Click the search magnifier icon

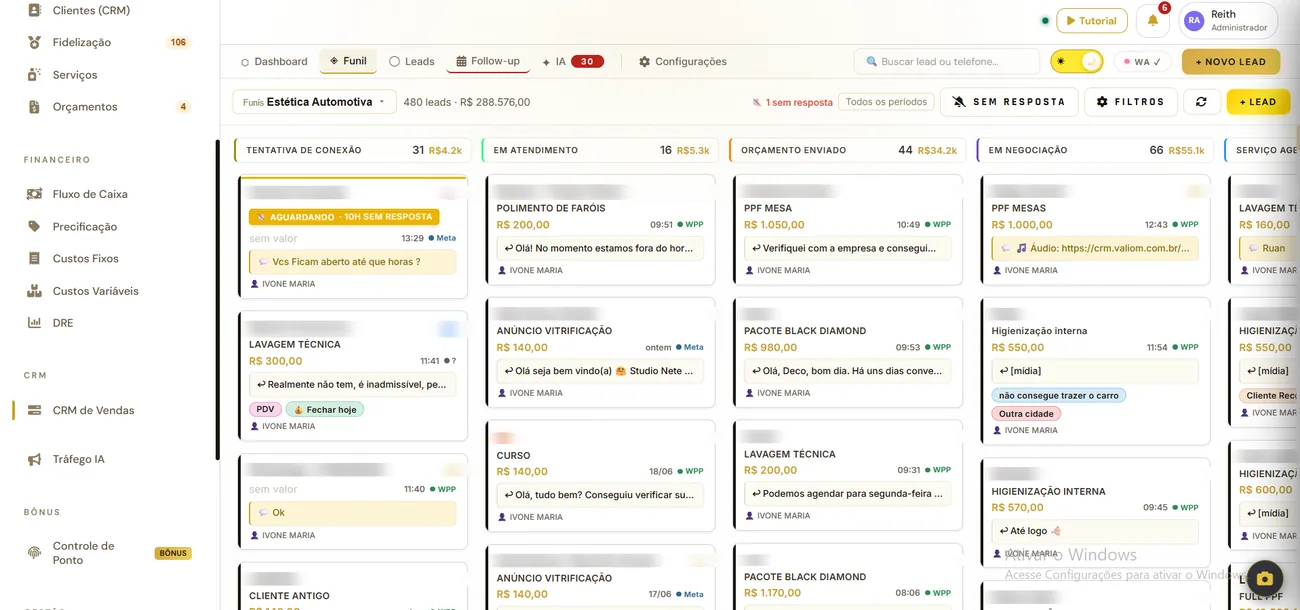click(x=871, y=61)
